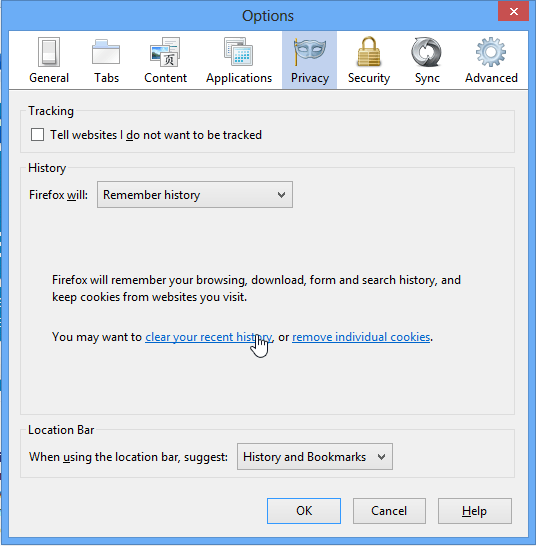Click the clear your recent history link

coord(208,337)
